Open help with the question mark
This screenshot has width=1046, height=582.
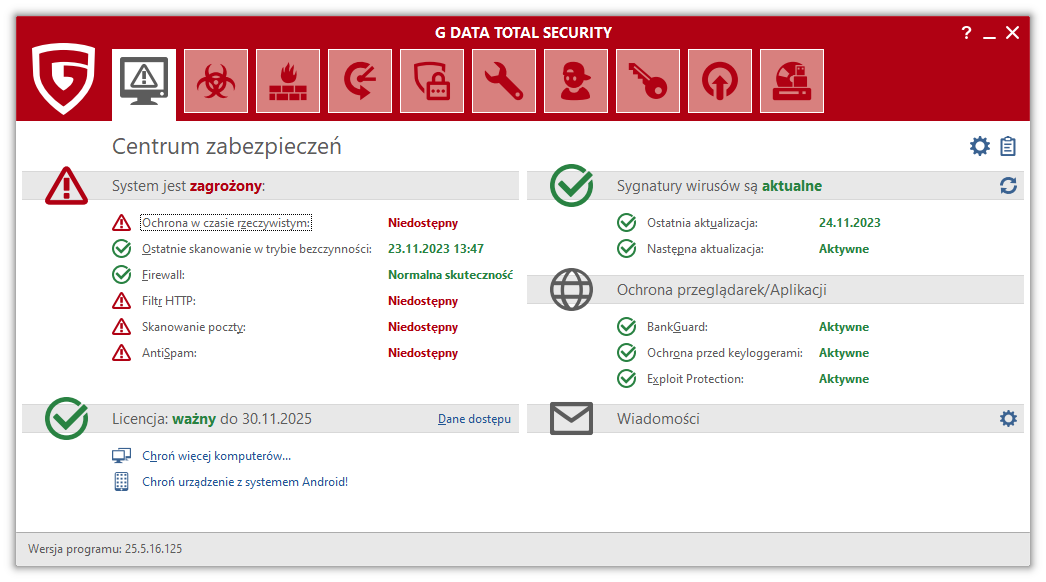[967, 33]
